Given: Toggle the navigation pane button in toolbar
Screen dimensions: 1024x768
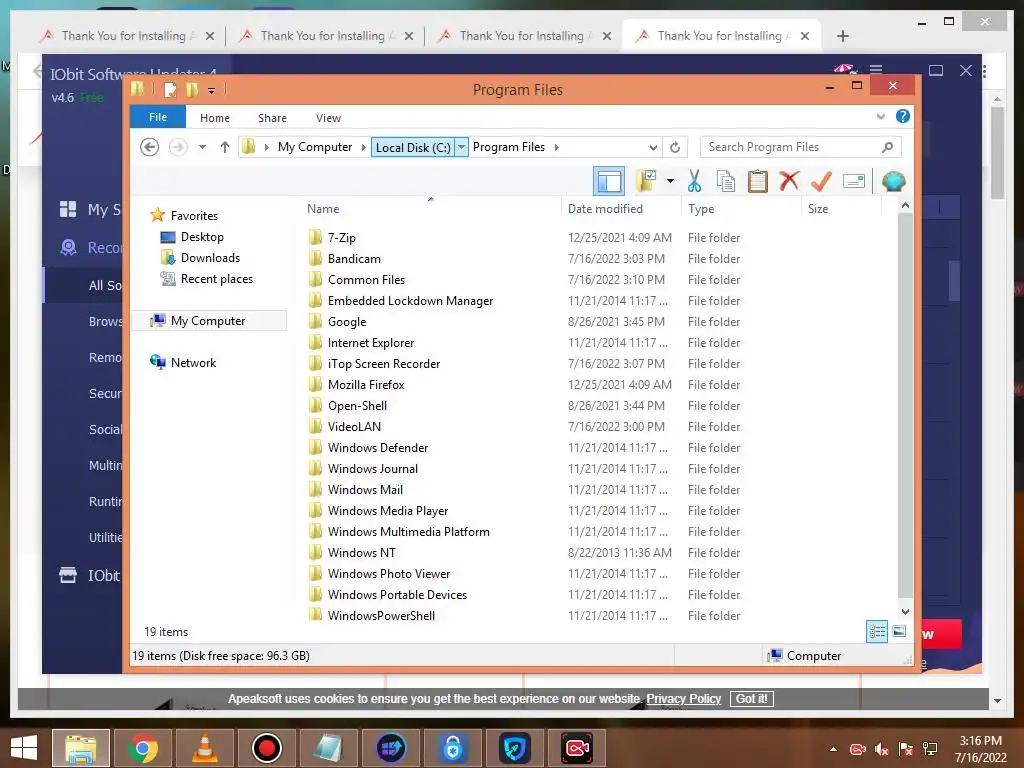Looking at the screenshot, I should 609,181.
